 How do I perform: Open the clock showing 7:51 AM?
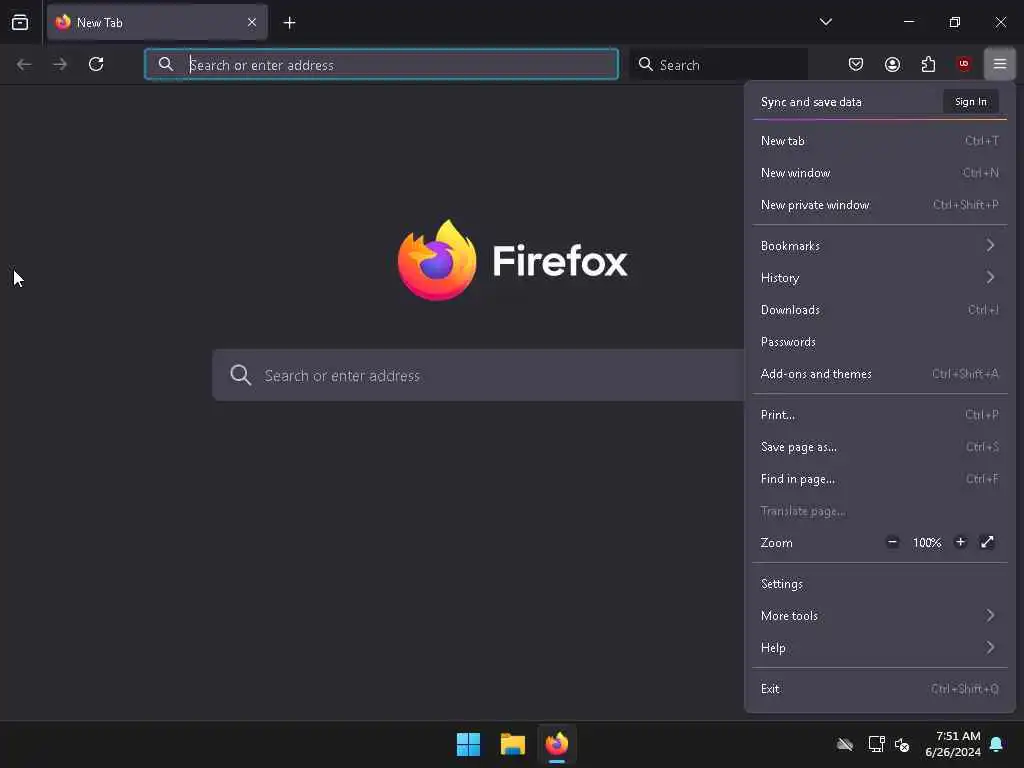pyautogui.click(x=953, y=744)
